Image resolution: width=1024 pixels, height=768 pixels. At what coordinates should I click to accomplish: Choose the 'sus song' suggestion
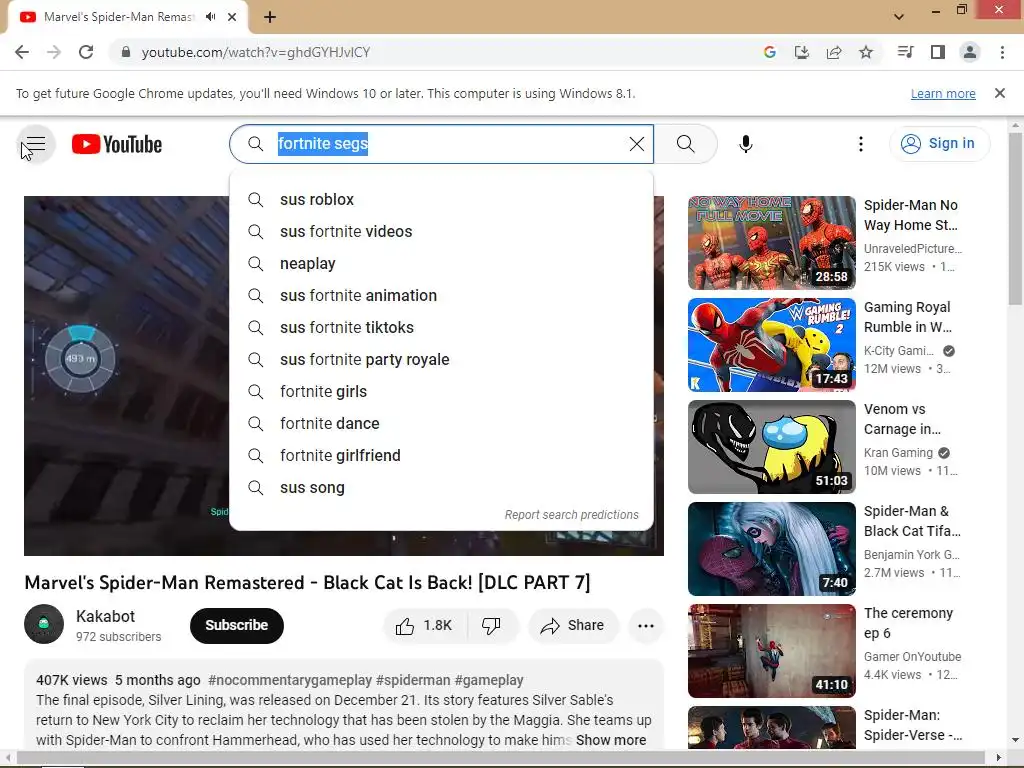(x=441, y=487)
